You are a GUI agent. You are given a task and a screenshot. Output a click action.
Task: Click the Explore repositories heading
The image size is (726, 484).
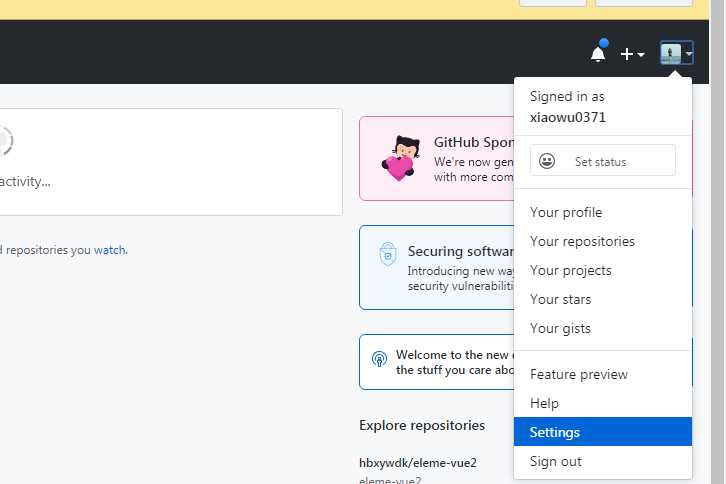(422, 425)
